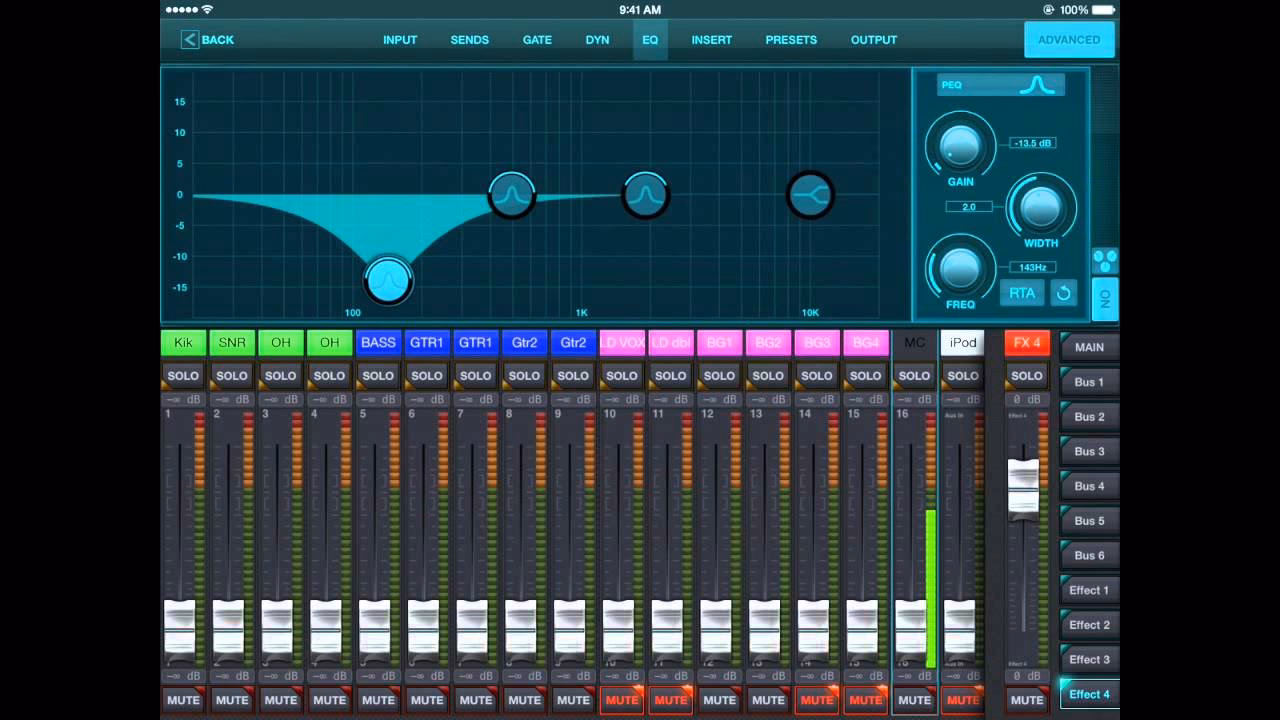This screenshot has height=720, width=1280.
Task: Mute the Kik channel
Action: [183, 700]
